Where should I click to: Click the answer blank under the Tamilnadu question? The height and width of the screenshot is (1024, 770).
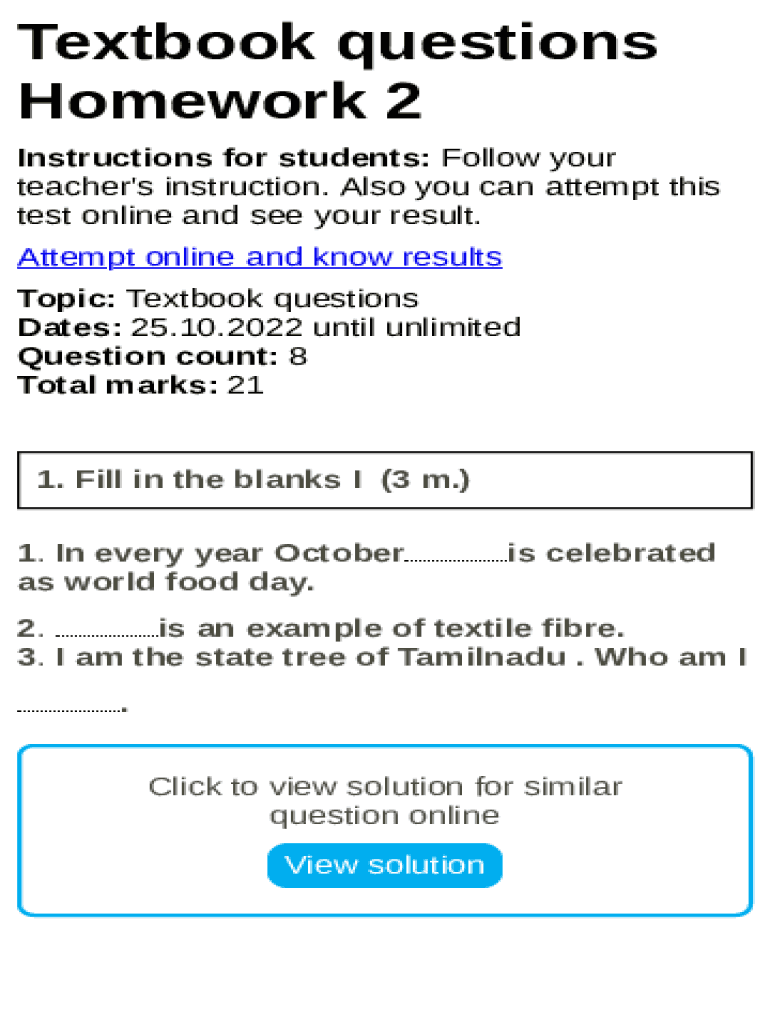click(70, 705)
